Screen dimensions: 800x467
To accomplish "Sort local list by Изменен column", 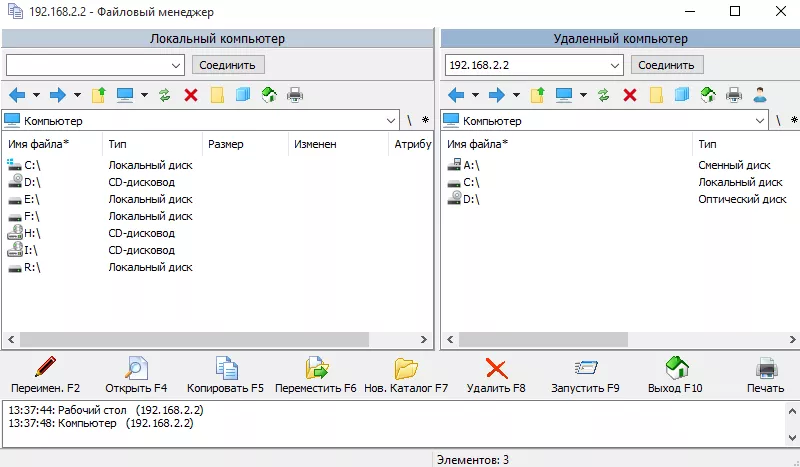I will pos(338,144).
